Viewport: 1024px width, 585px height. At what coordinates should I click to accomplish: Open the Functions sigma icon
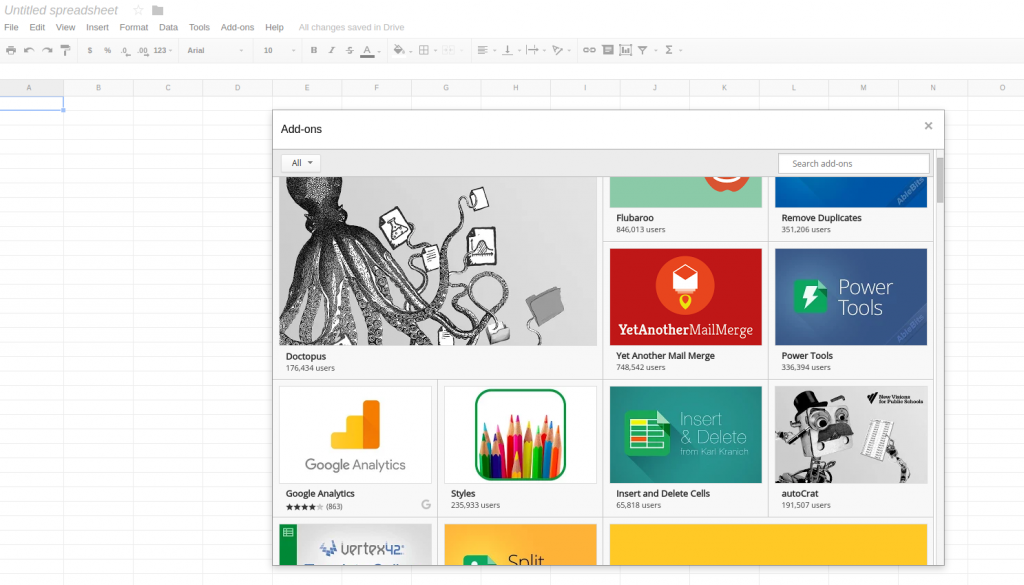click(669, 50)
